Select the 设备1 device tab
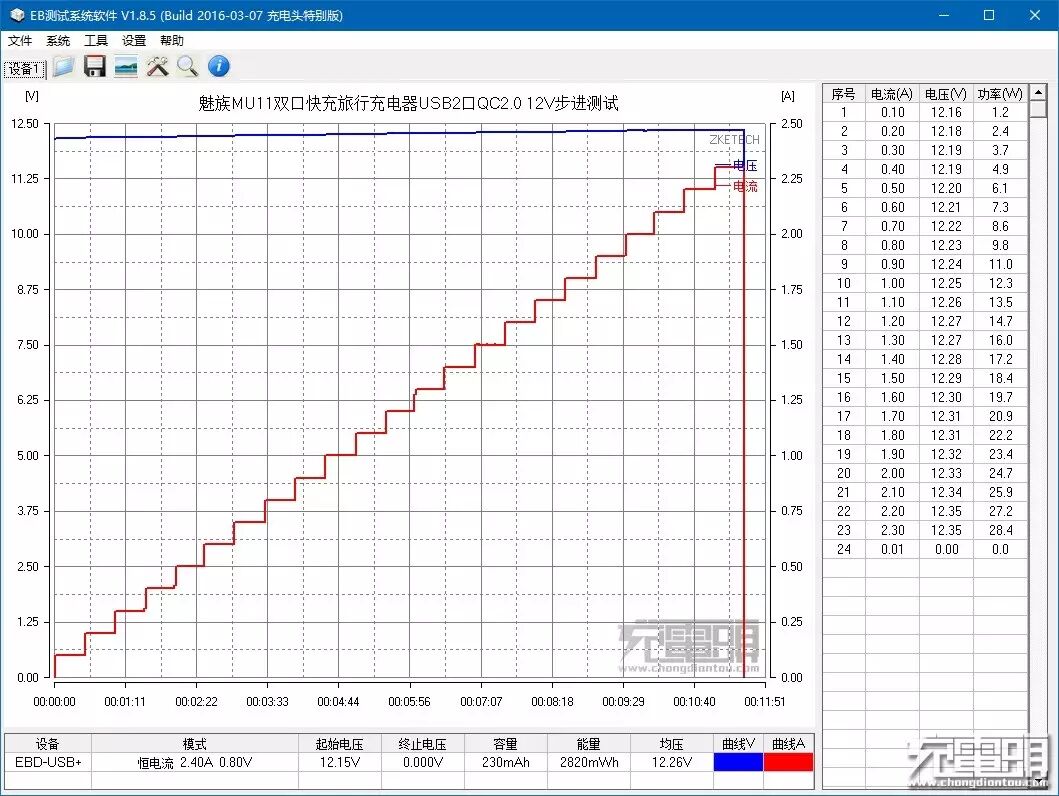The image size is (1059, 796). pyautogui.click(x=24, y=69)
